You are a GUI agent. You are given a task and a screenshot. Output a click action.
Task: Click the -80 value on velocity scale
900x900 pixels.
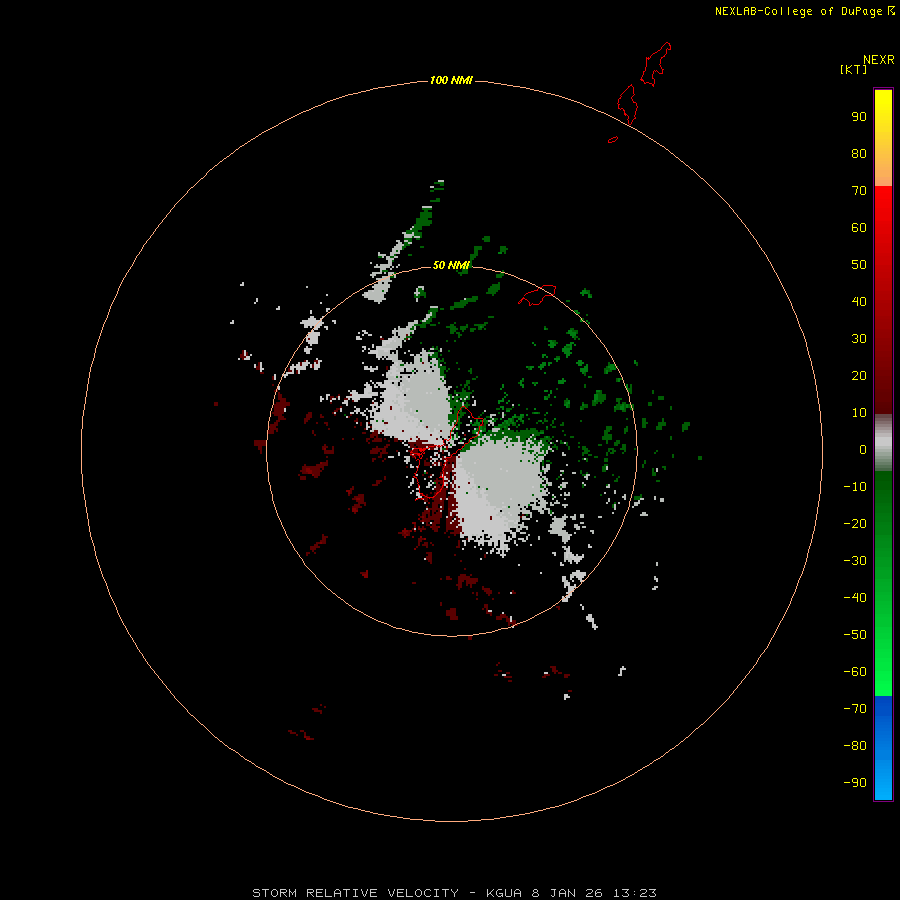pos(855,746)
